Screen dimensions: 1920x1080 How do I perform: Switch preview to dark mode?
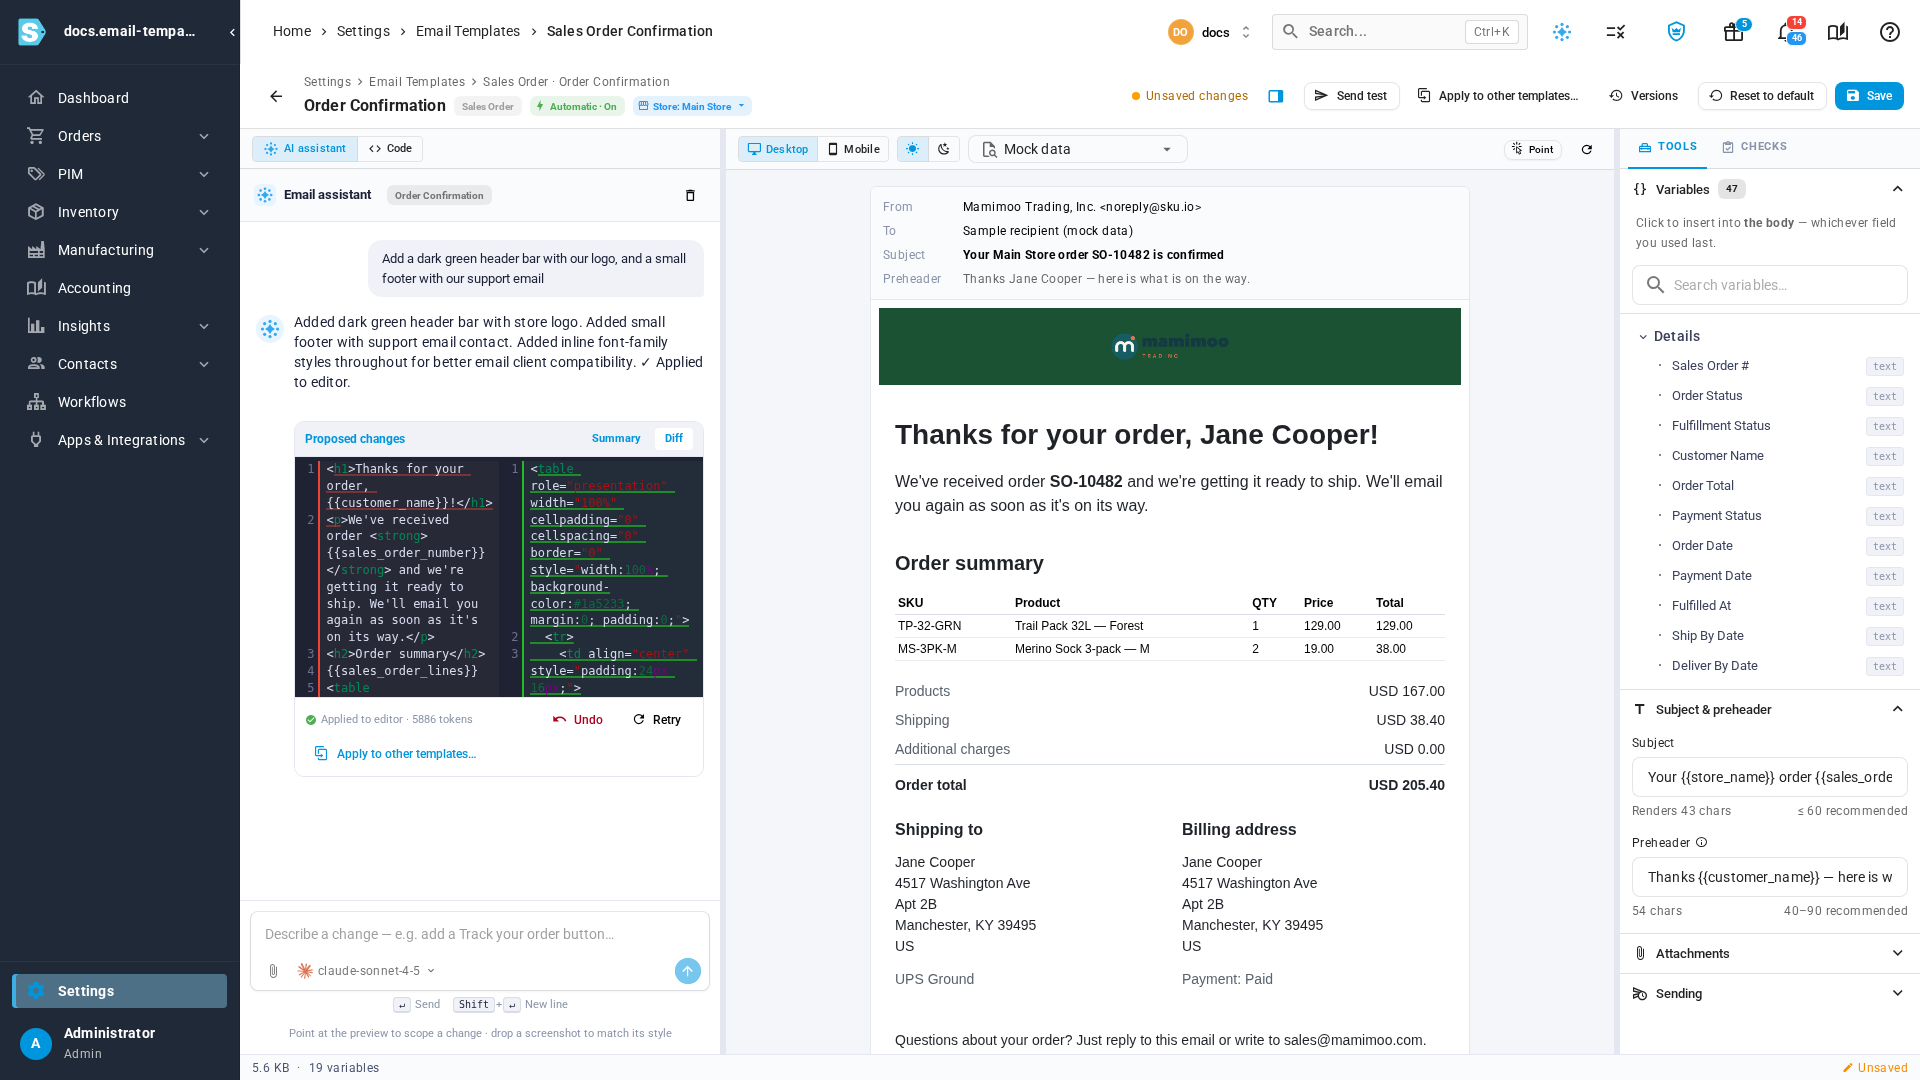coord(944,149)
